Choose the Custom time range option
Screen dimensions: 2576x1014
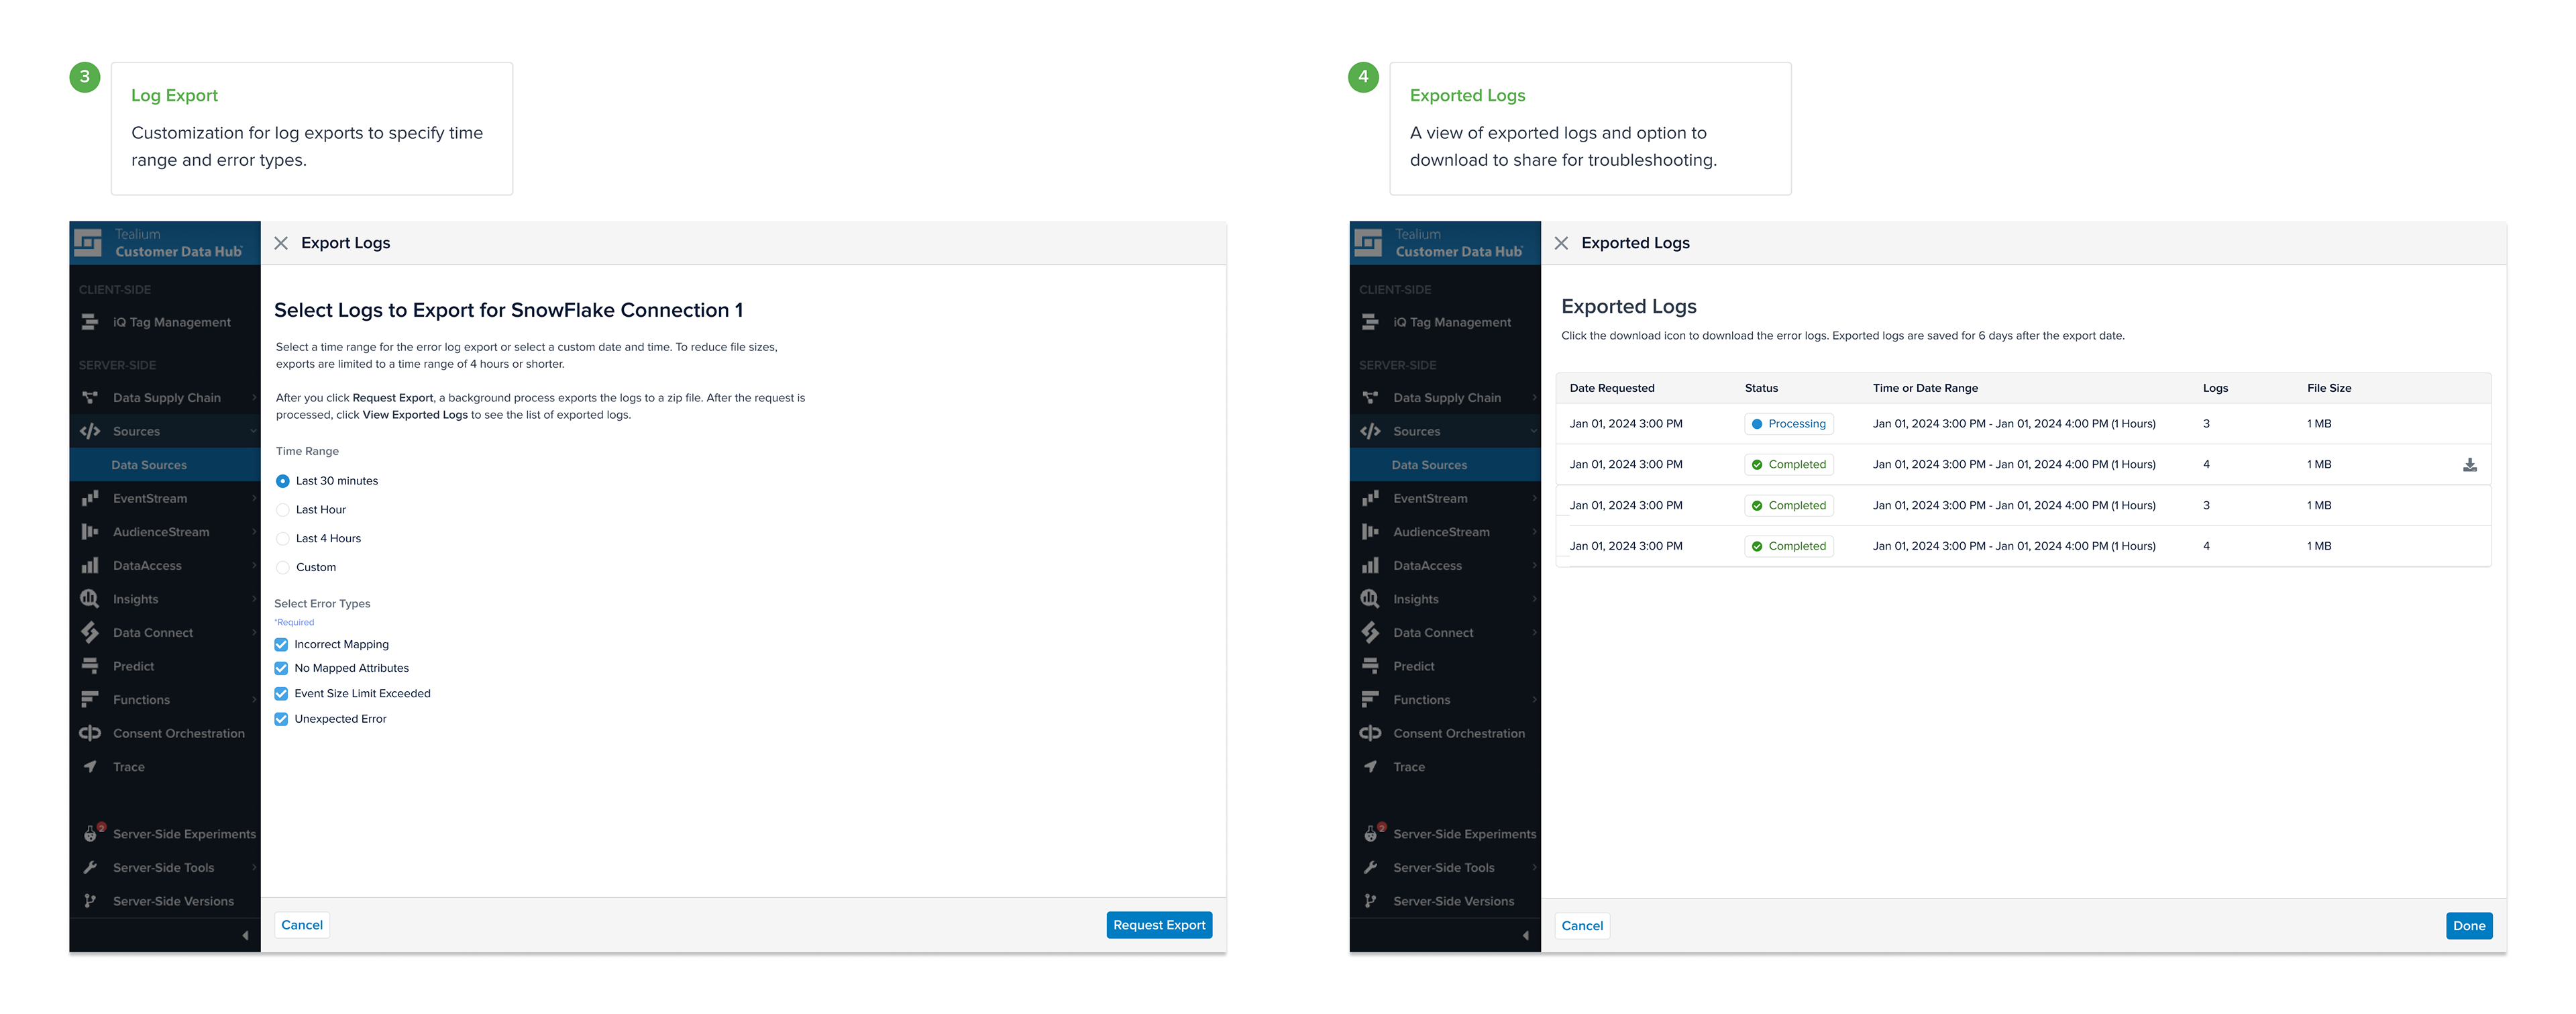tap(283, 567)
